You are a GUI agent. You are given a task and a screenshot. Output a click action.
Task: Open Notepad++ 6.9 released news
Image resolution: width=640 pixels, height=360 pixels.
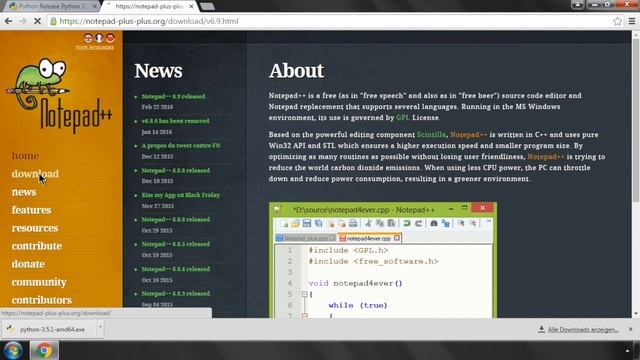[x=173, y=97]
